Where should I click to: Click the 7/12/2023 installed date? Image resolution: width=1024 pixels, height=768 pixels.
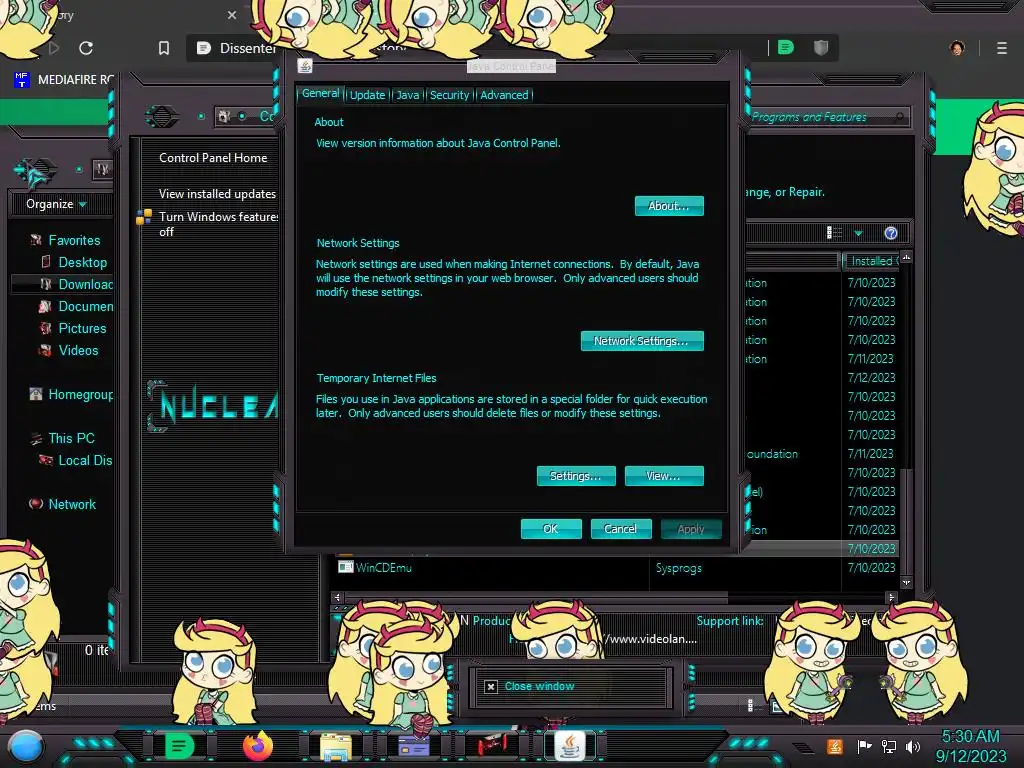click(871, 377)
